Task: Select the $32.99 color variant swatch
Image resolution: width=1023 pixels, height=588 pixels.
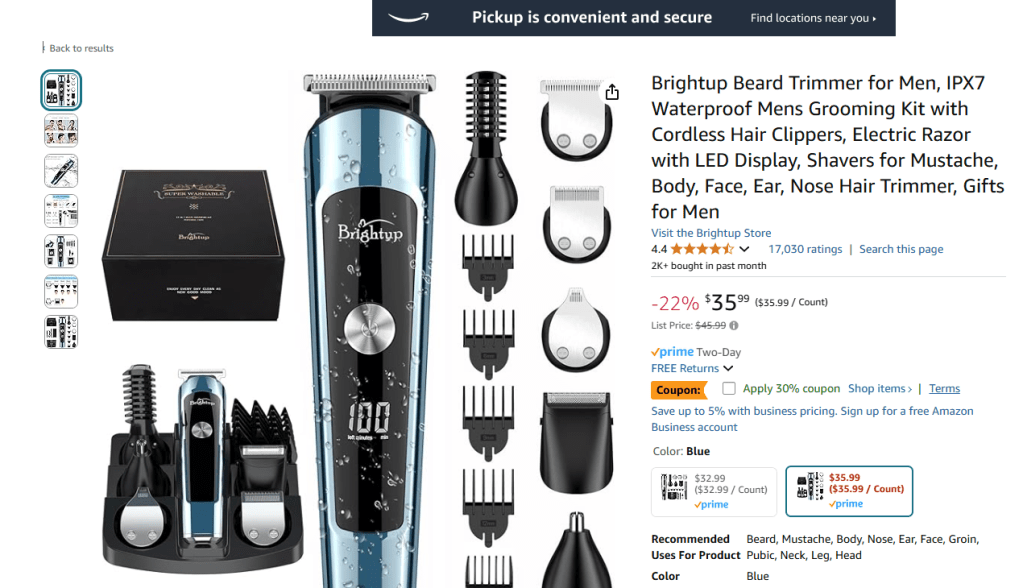Action: click(714, 491)
